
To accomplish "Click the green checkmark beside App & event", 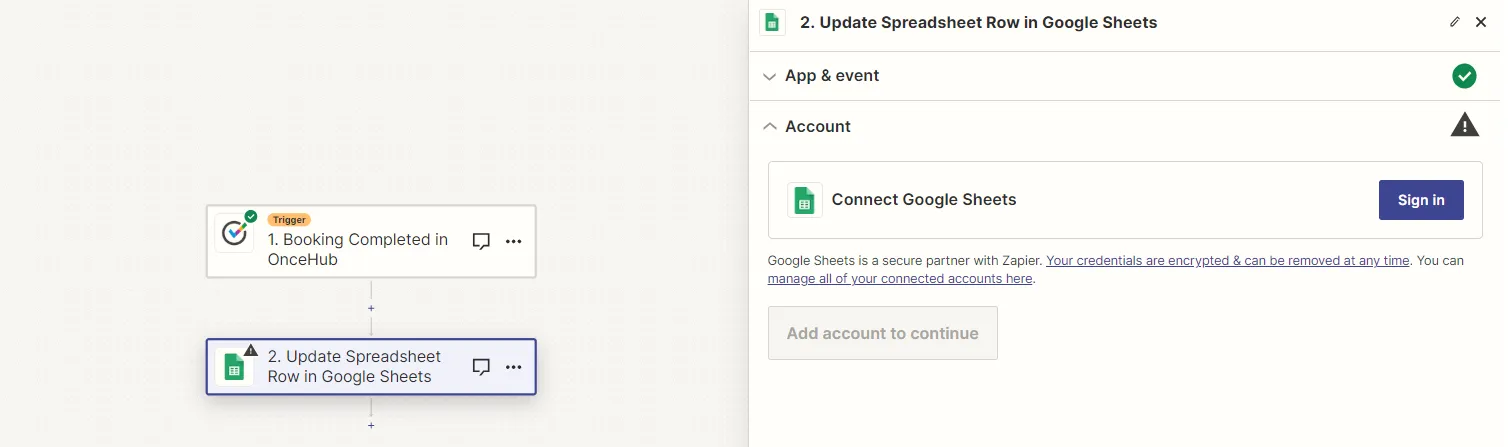I will click(x=1464, y=76).
